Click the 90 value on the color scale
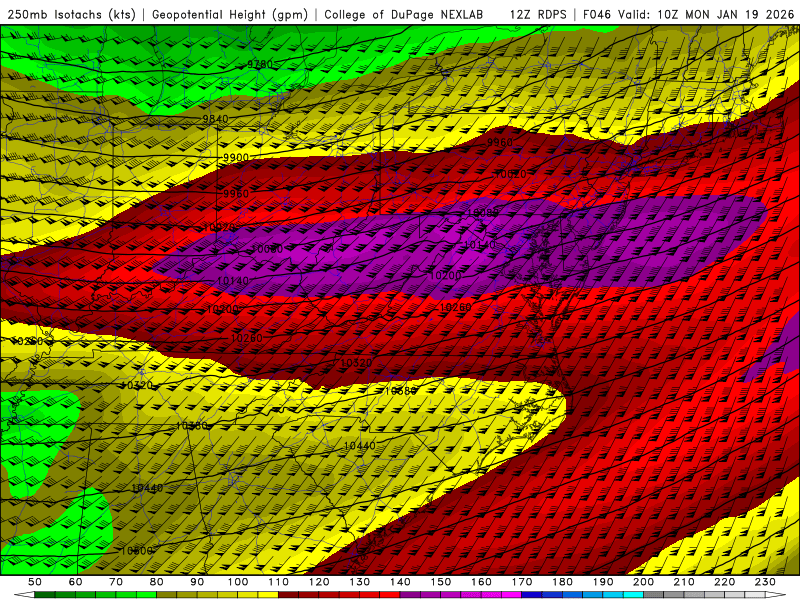This screenshot has height=600, width=800. tap(197, 582)
